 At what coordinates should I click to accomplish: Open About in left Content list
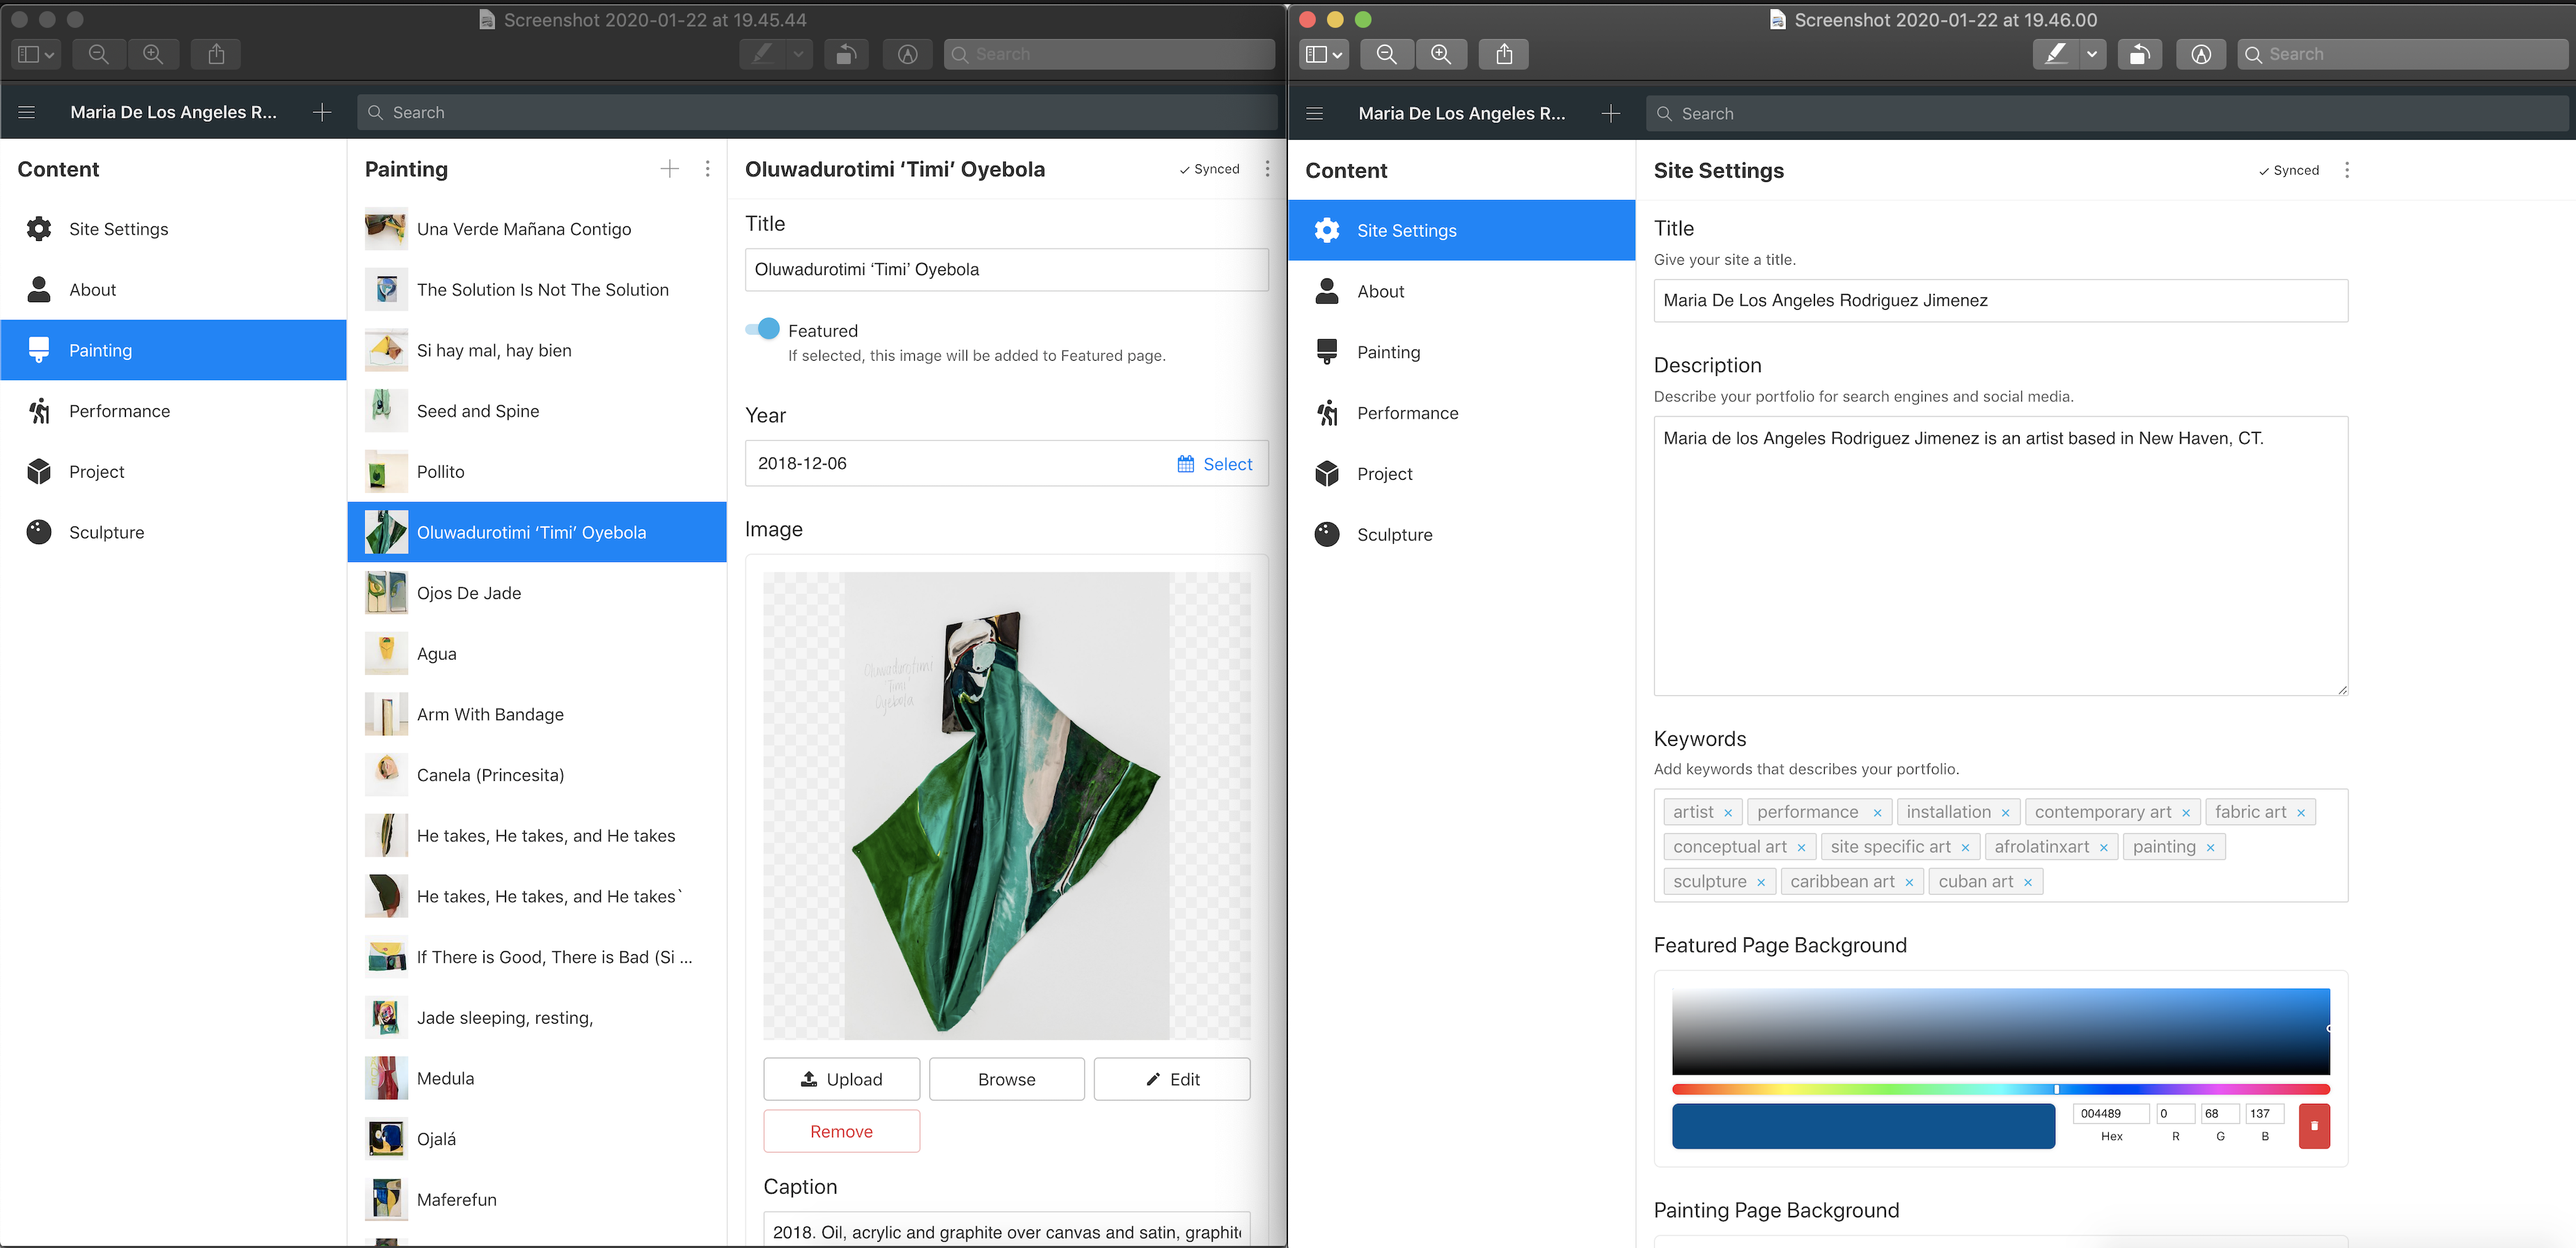tap(174, 290)
